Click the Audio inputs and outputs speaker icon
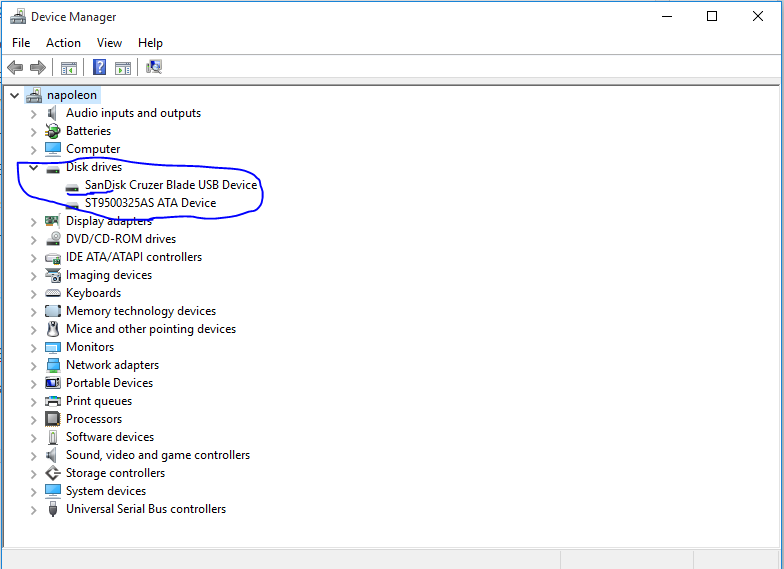 coord(52,113)
